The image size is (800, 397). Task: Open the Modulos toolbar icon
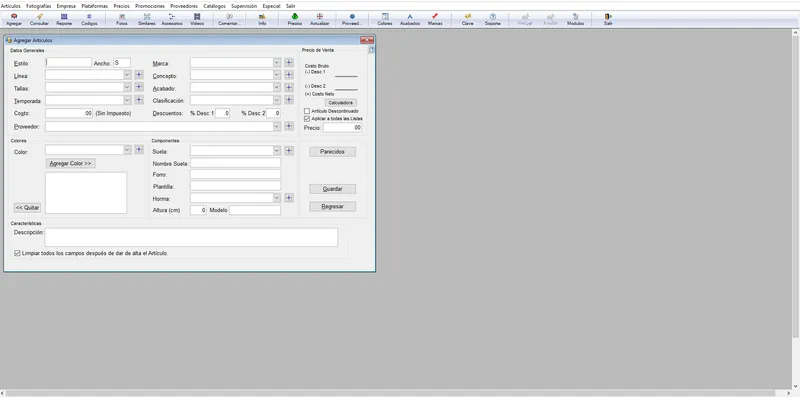[576, 19]
